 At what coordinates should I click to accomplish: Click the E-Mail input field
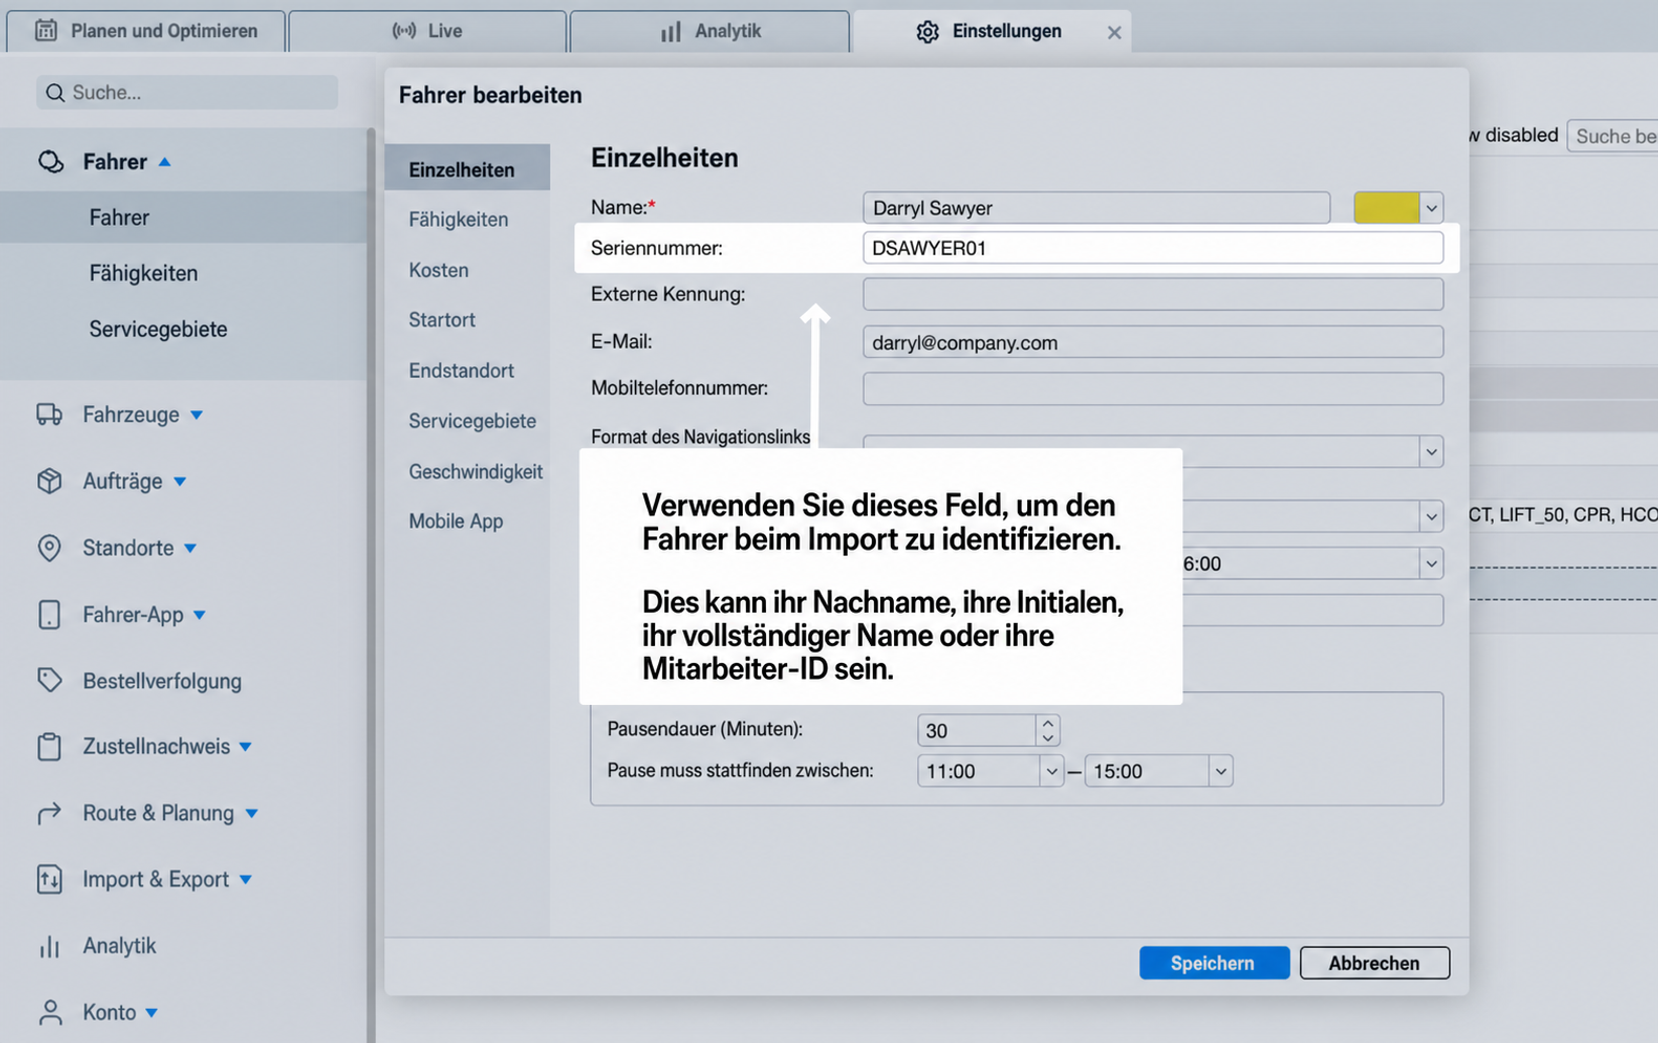tap(1153, 342)
